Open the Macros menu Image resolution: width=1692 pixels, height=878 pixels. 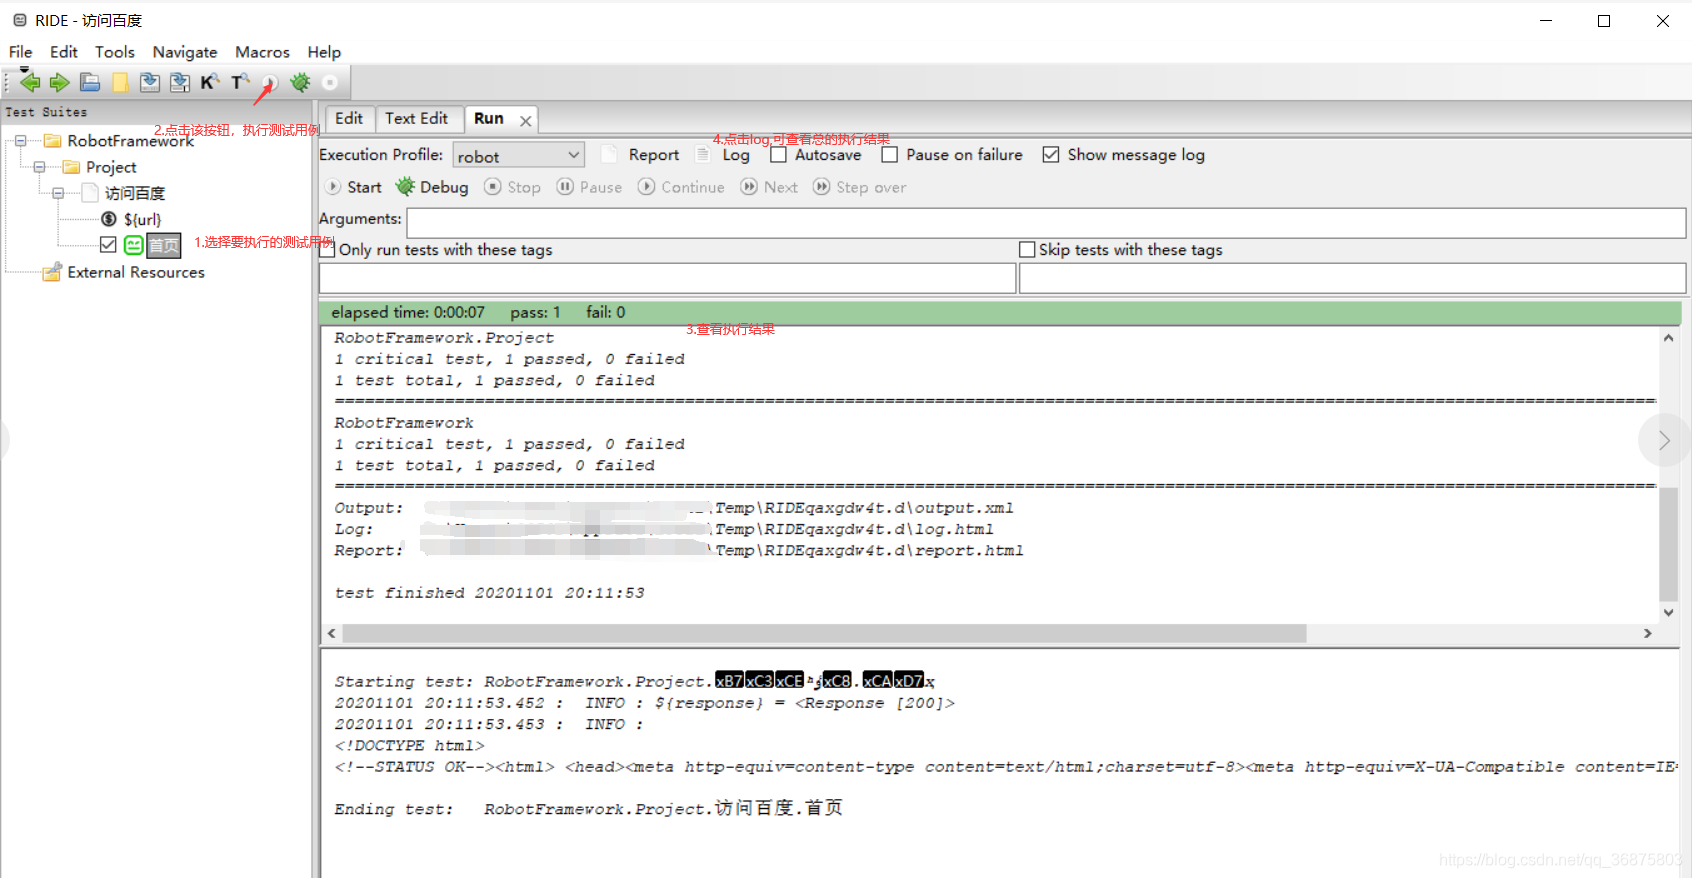click(262, 52)
